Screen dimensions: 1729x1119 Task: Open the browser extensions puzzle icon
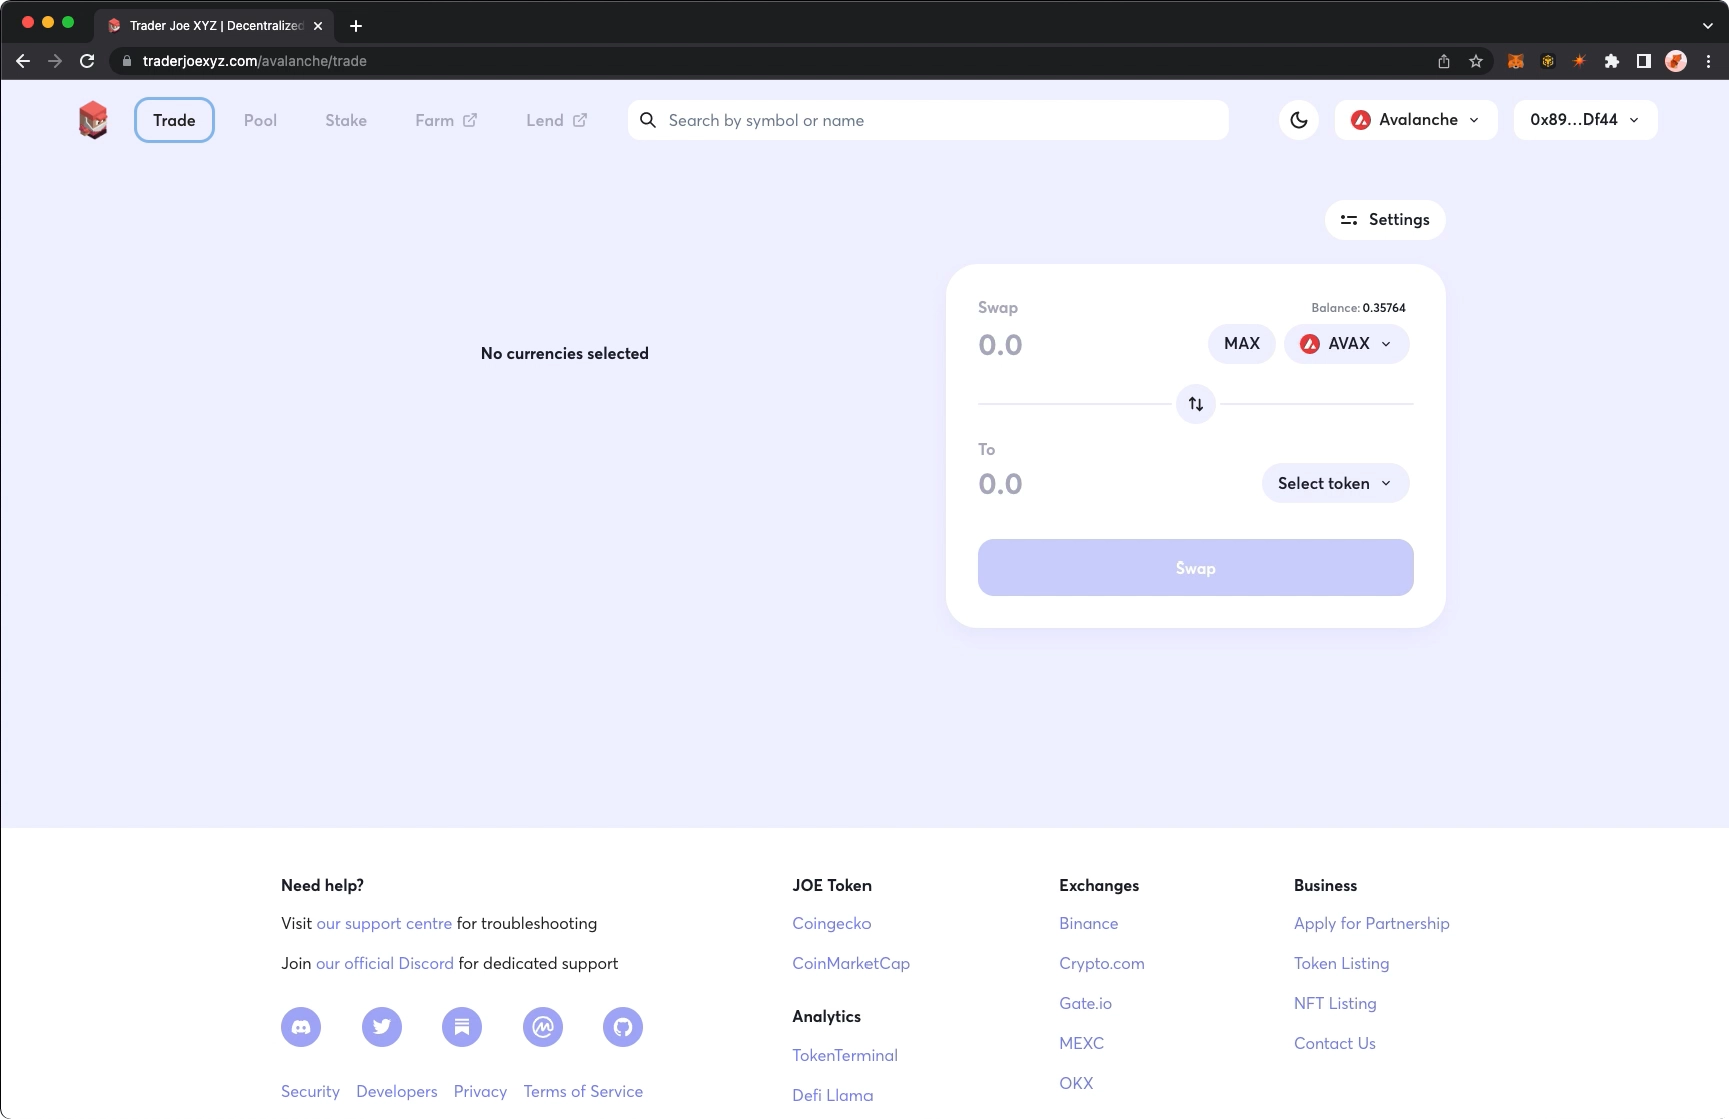[1612, 61]
